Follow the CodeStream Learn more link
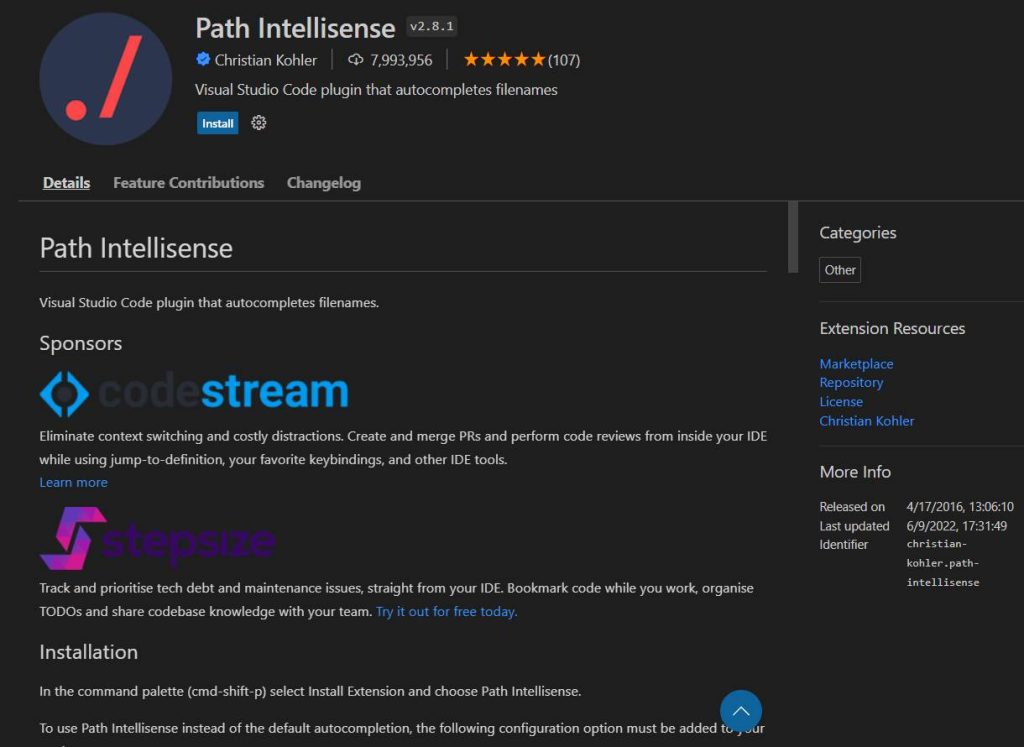 (73, 482)
